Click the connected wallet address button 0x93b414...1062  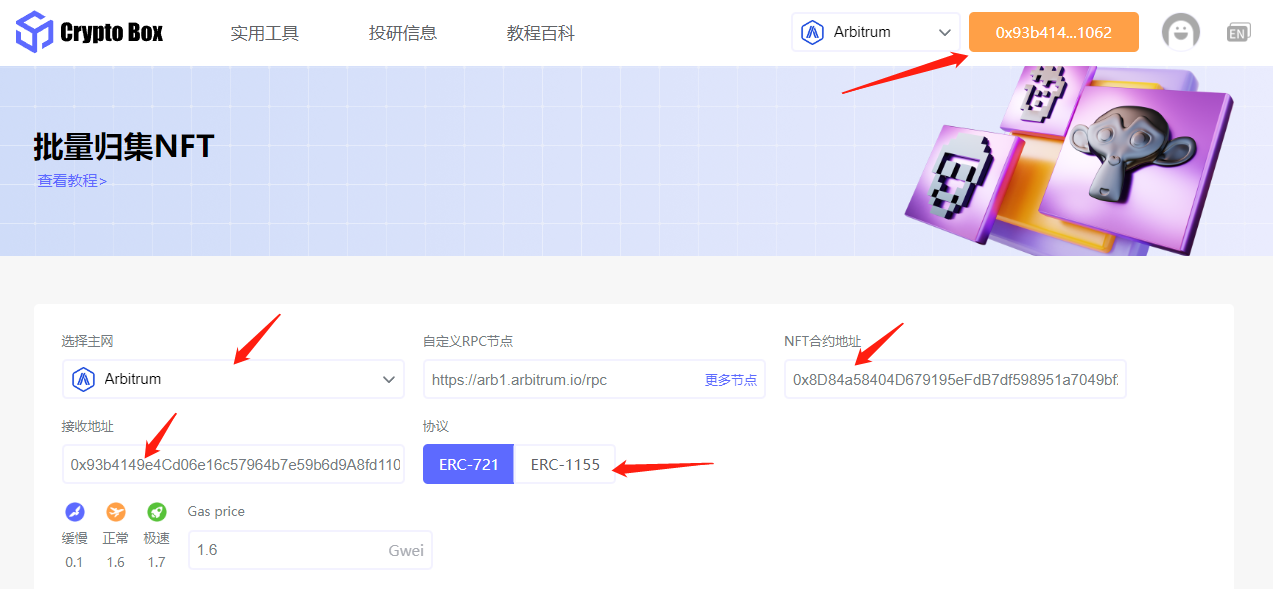click(1052, 31)
